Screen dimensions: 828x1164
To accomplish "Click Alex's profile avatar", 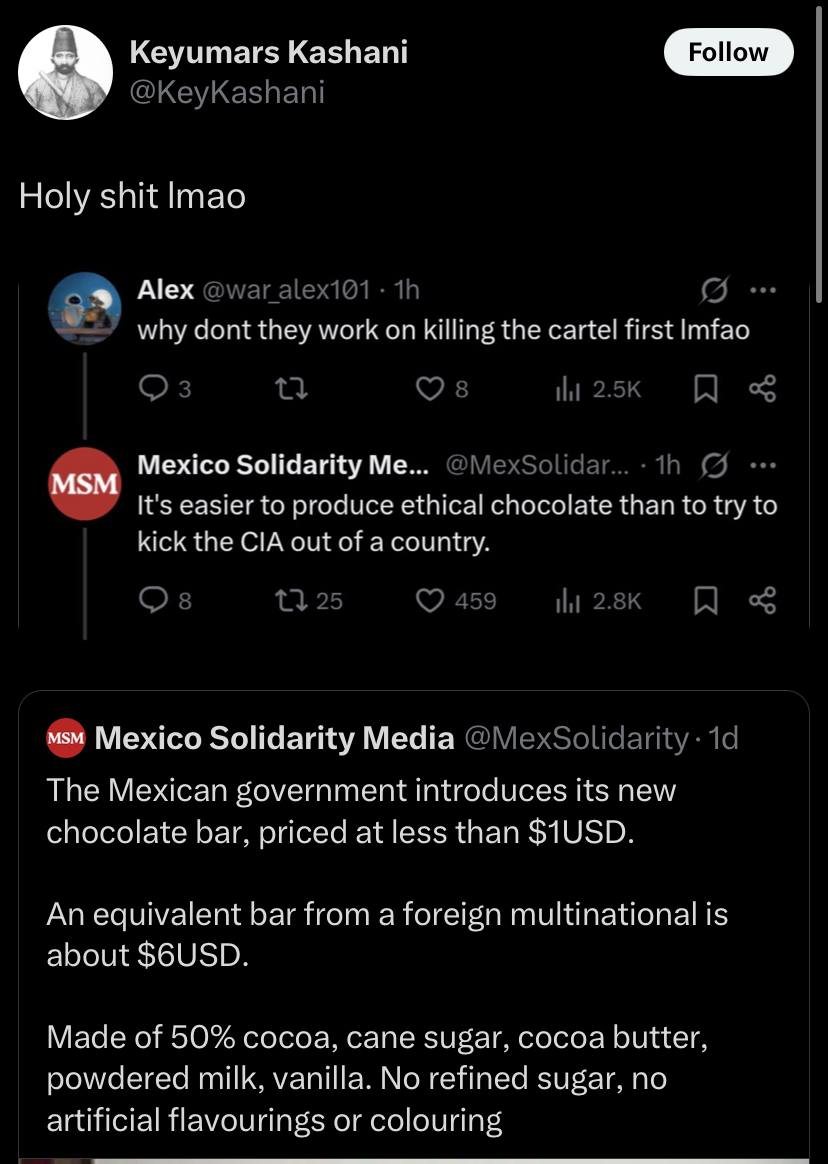I will point(85,307).
